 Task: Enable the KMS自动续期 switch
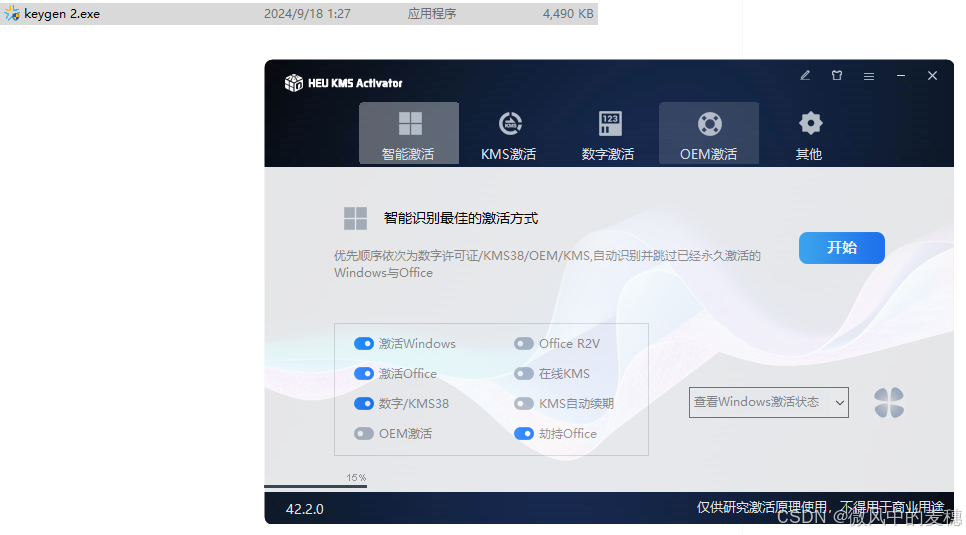(x=524, y=404)
